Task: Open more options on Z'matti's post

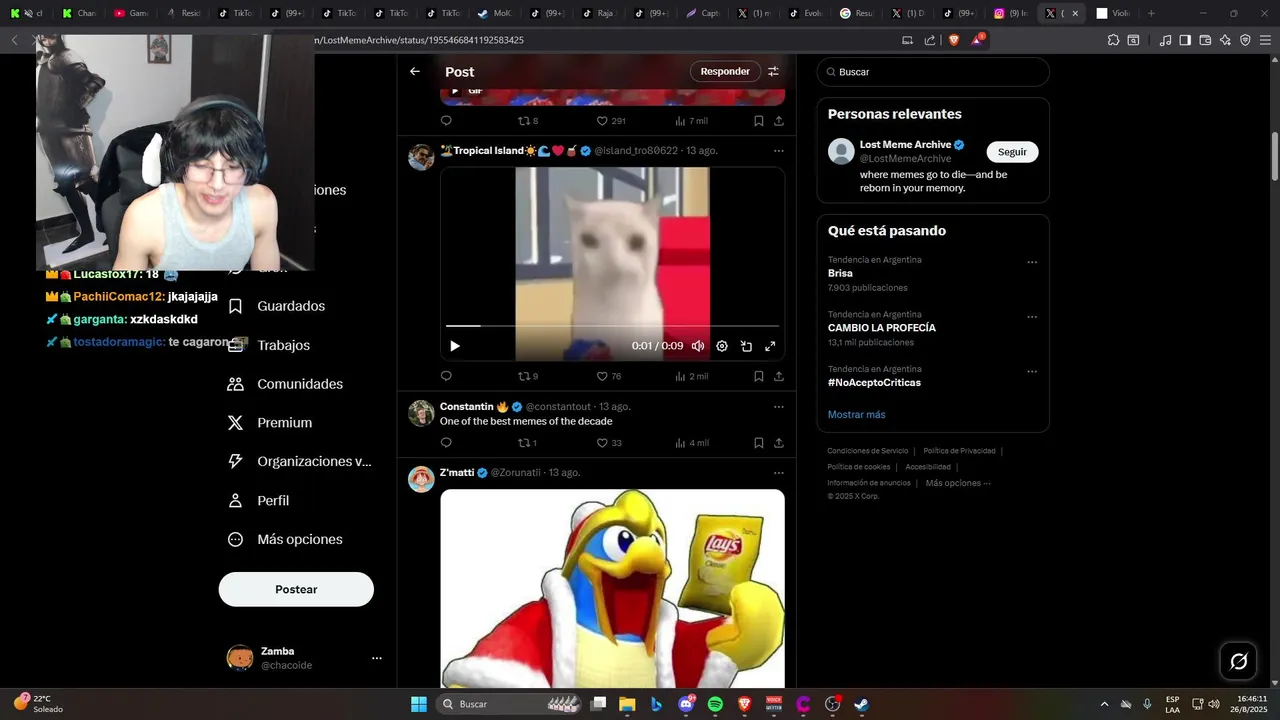Action: (x=779, y=472)
